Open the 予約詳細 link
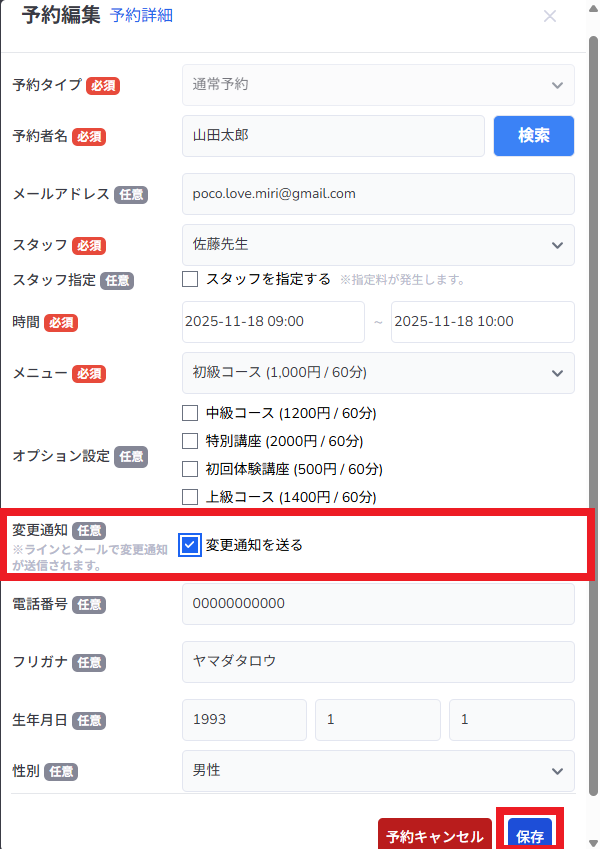 (141, 16)
